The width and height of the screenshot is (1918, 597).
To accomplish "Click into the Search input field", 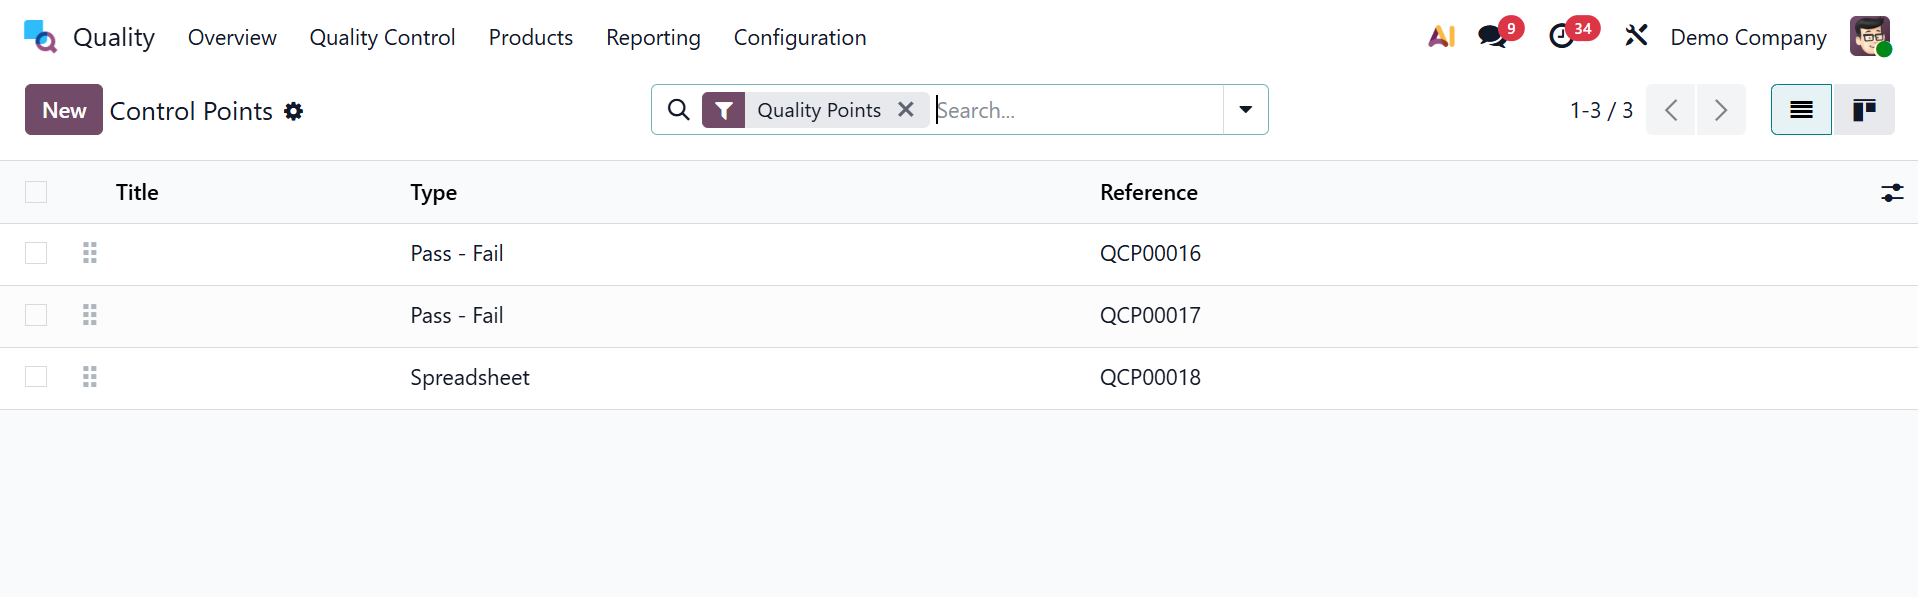I will pyautogui.click(x=1075, y=110).
